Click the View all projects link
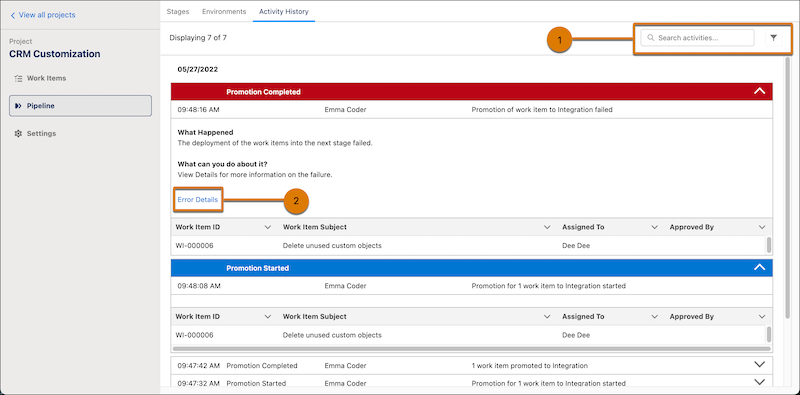 pyautogui.click(x=47, y=15)
